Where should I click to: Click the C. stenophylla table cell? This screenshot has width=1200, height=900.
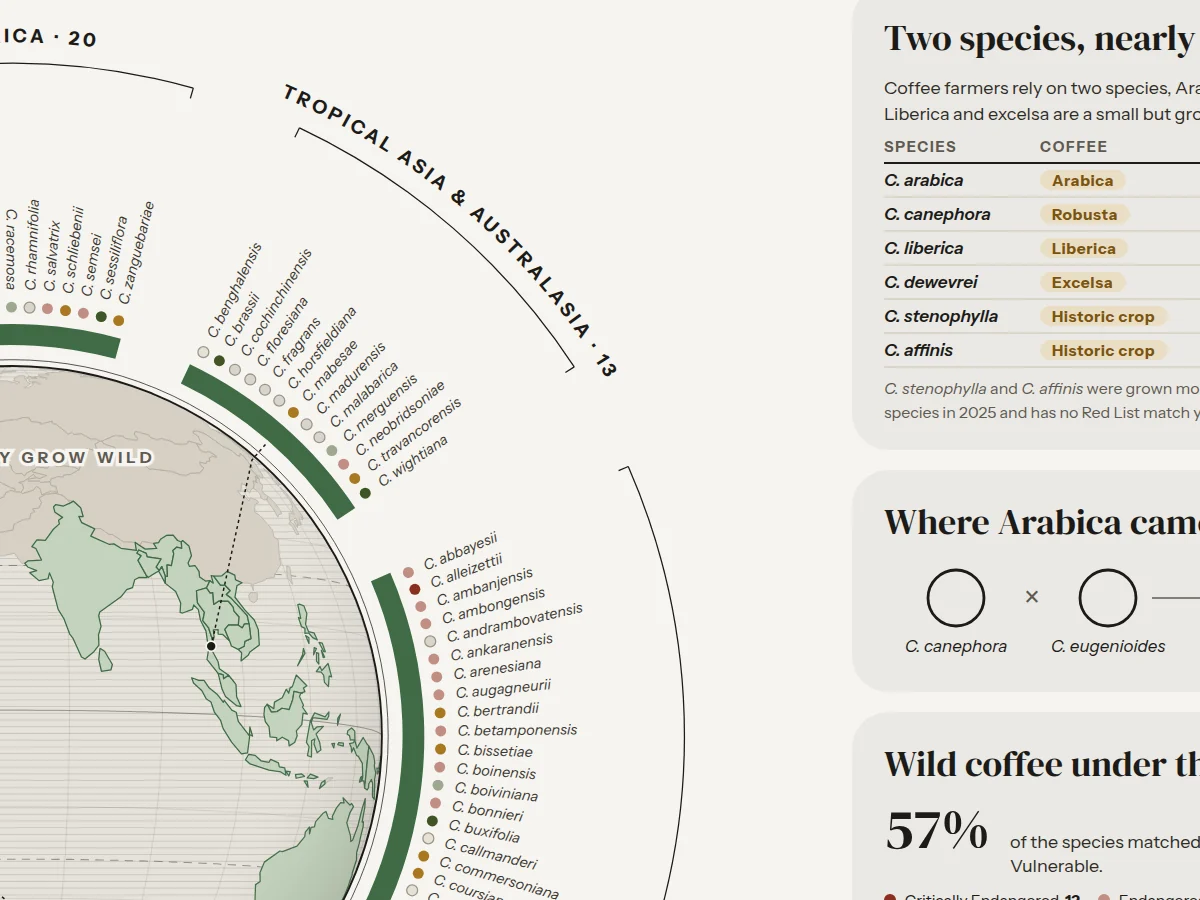941,317
